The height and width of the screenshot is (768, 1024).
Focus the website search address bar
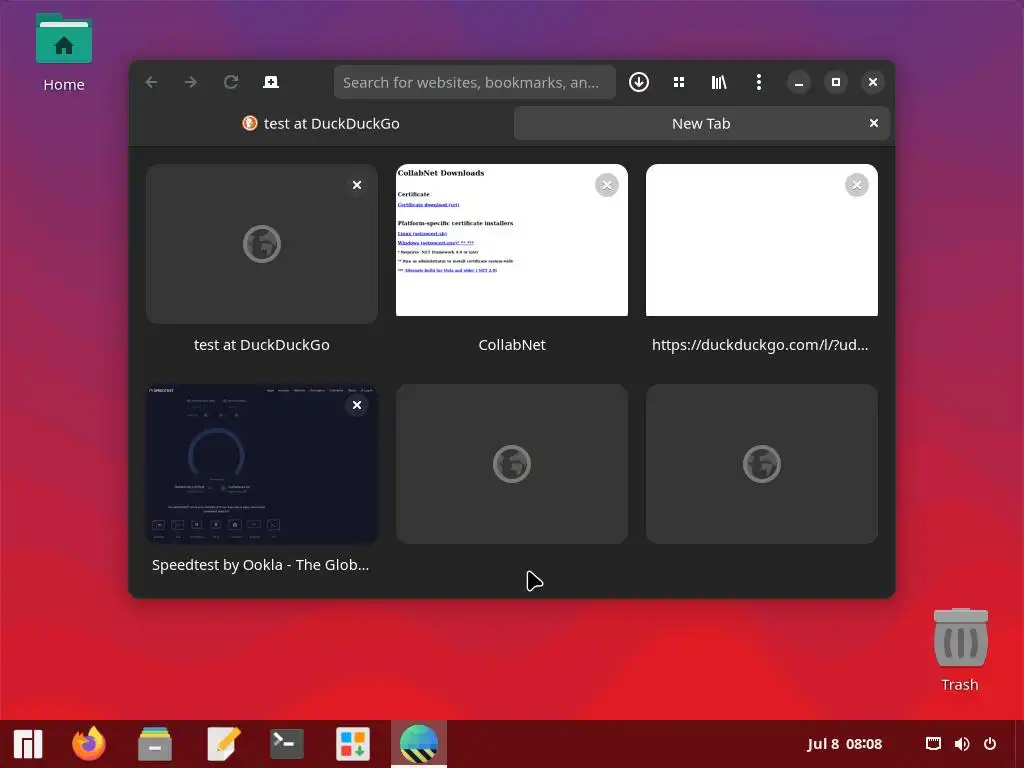pyautogui.click(x=475, y=82)
